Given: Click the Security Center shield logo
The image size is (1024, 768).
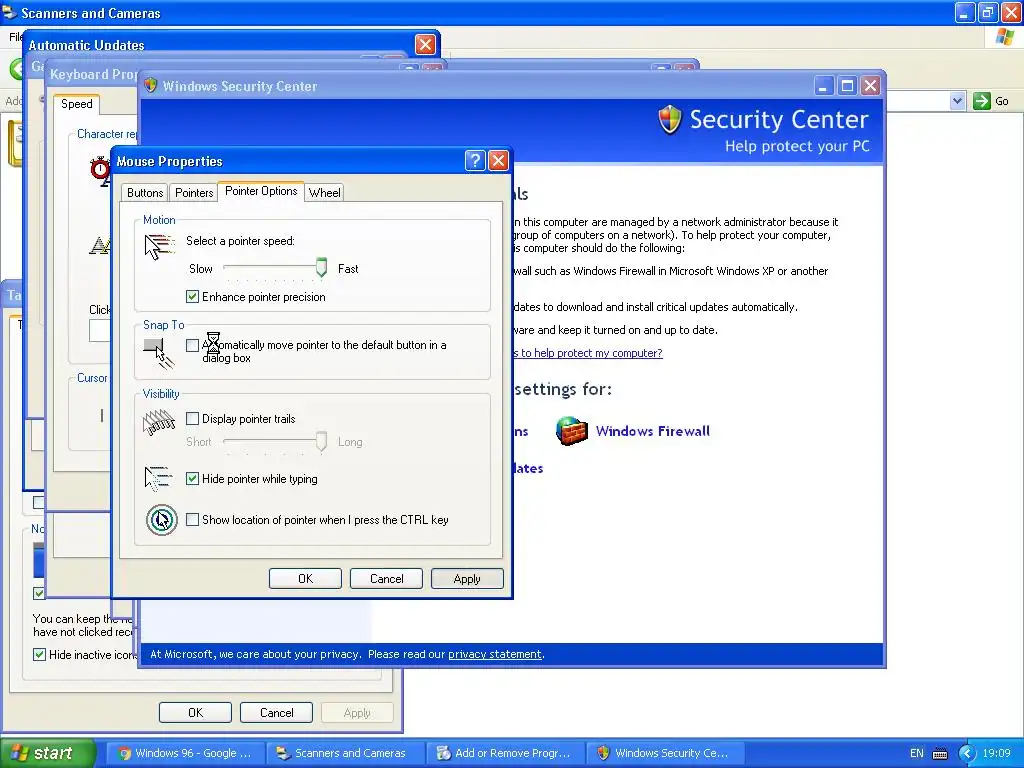Looking at the screenshot, I should coord(669,120).
